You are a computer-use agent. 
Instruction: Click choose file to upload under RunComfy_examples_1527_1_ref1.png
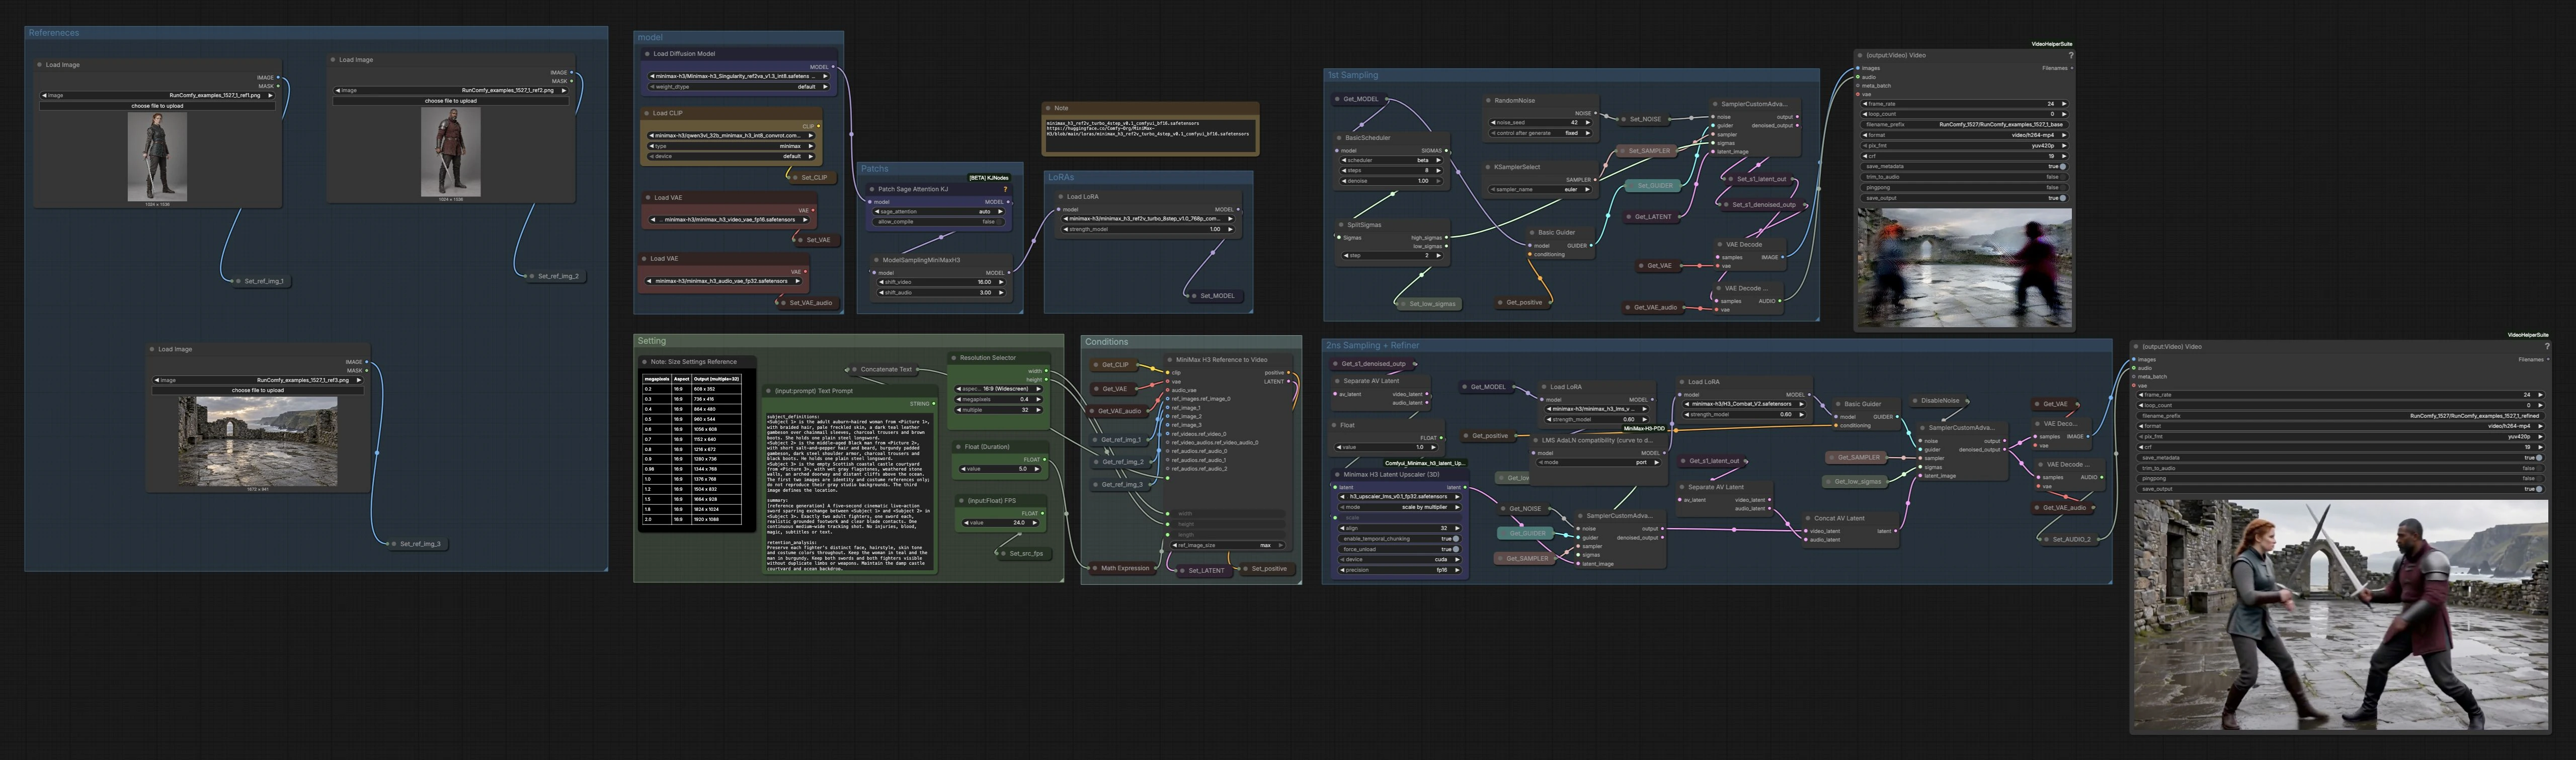(x=157, y=105)
